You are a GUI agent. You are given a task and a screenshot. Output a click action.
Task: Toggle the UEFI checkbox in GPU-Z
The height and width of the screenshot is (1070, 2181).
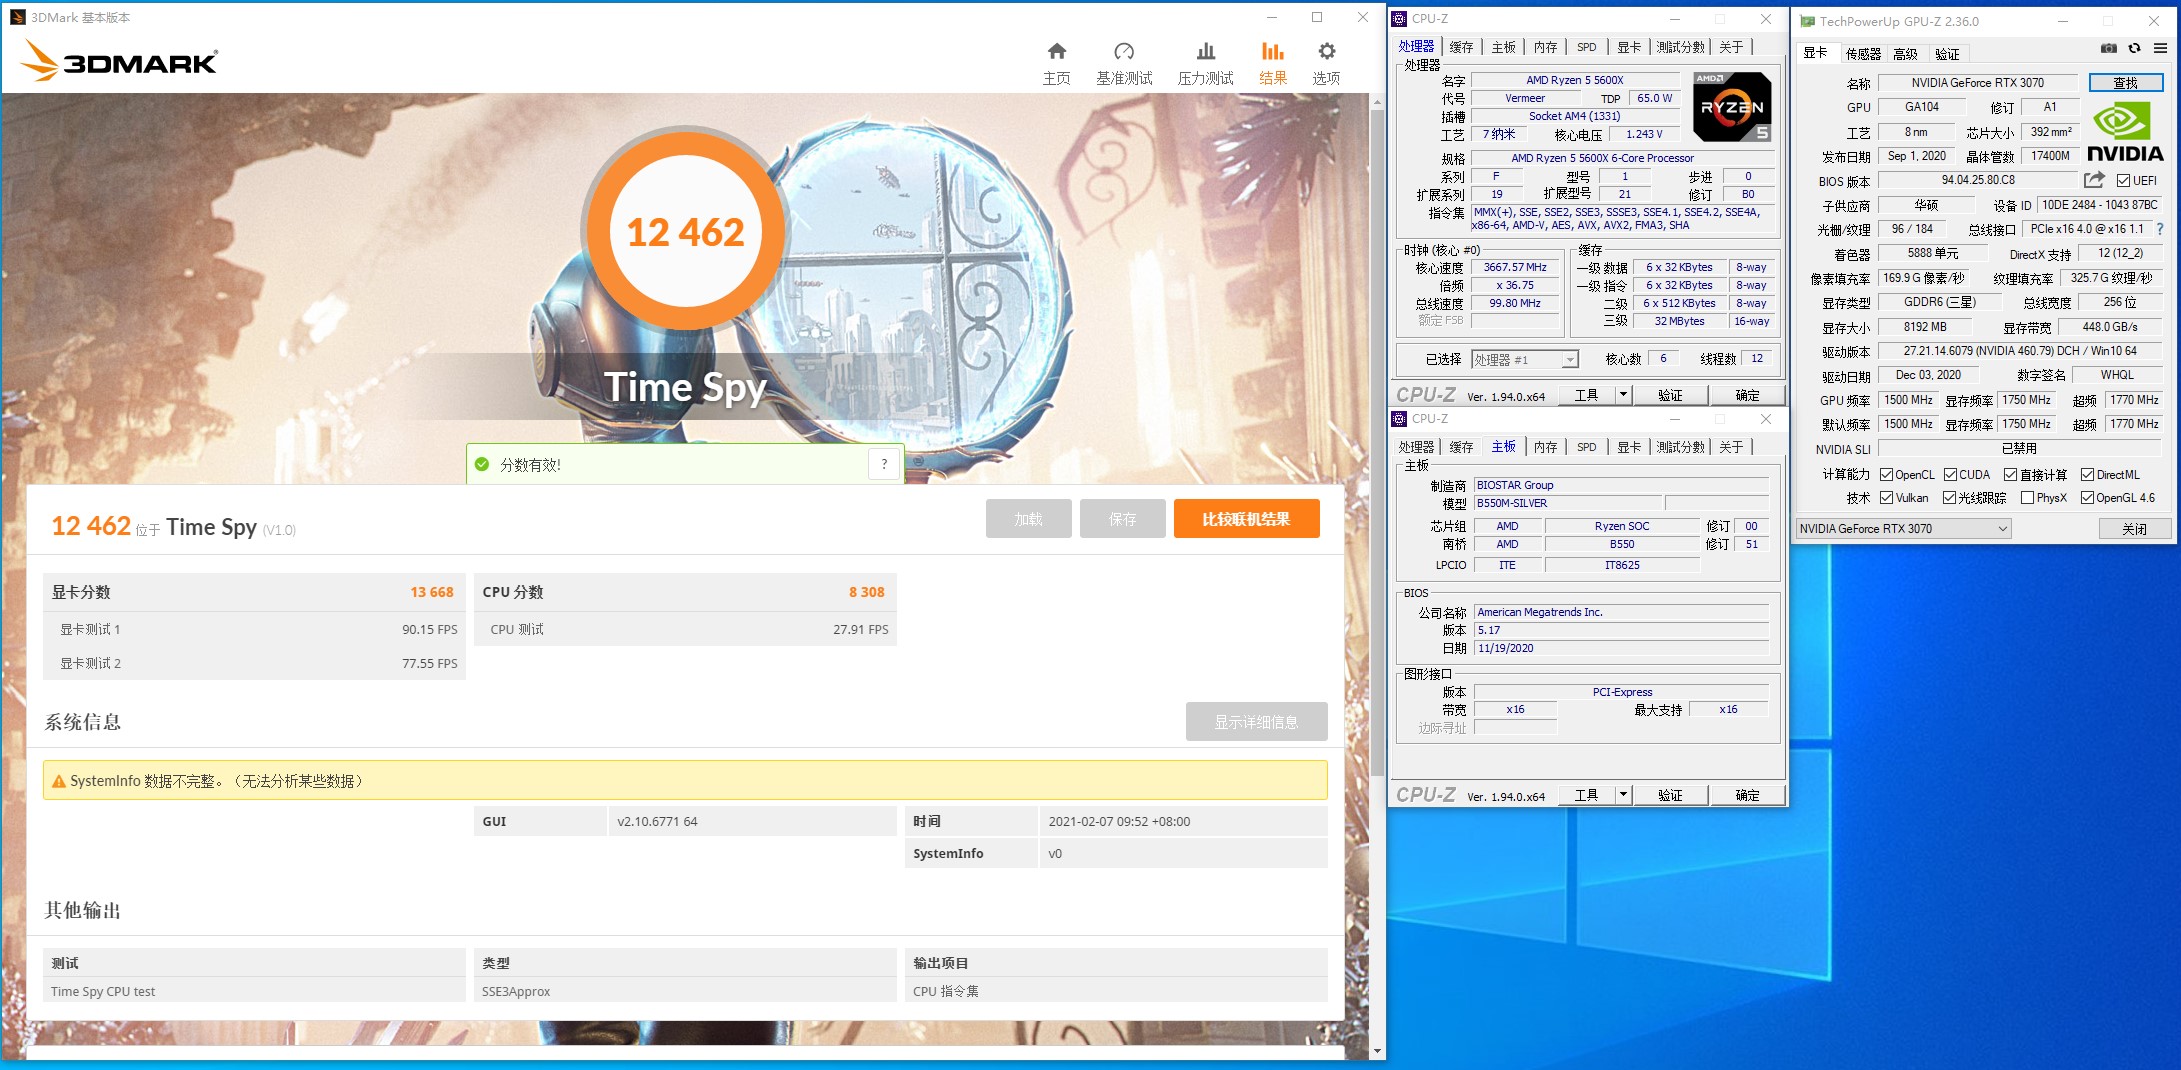pyautogui.click(x=2123, y=180)
